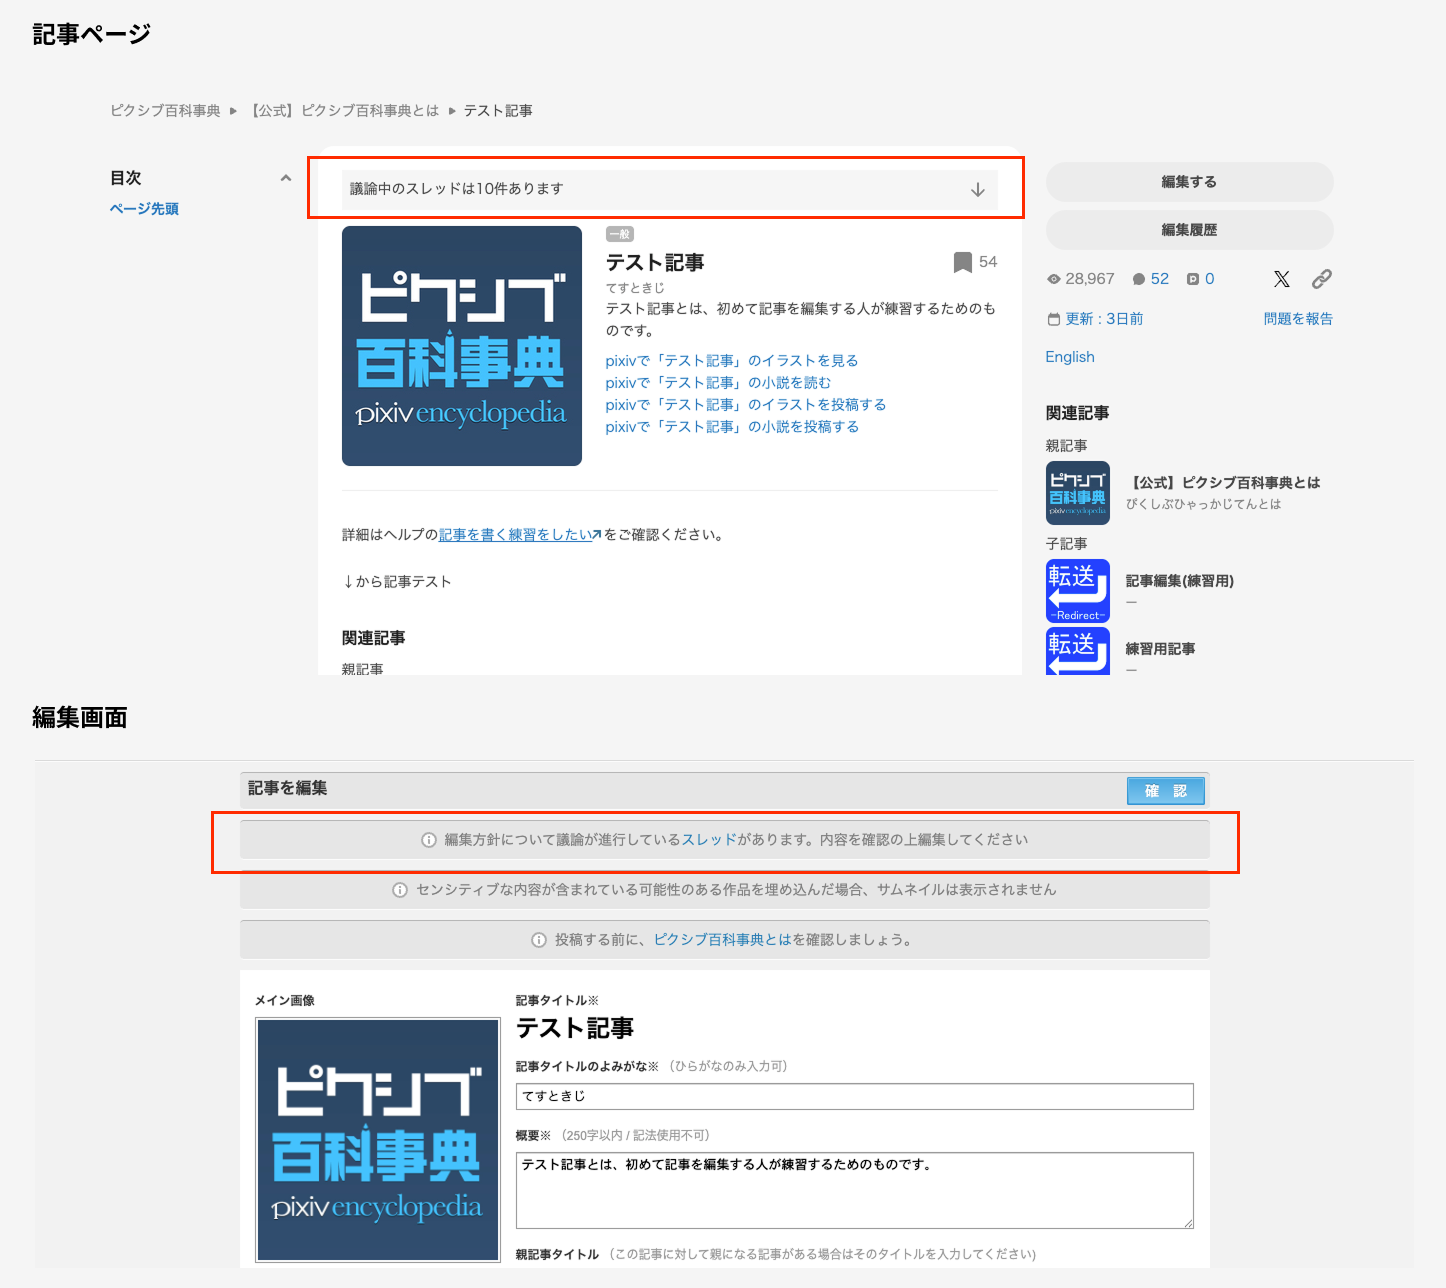Click pixivで「テスト記事」のイラストを見る link

click(732, 361)
